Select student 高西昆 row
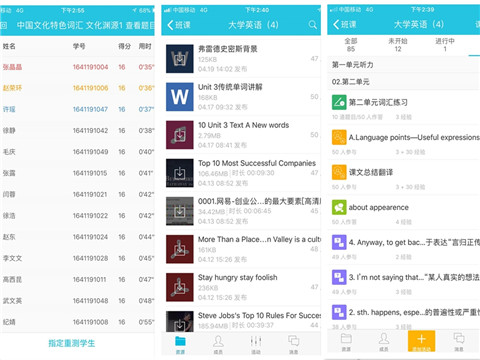Screen dimensions: 480x360 click(x=77, y=279)
